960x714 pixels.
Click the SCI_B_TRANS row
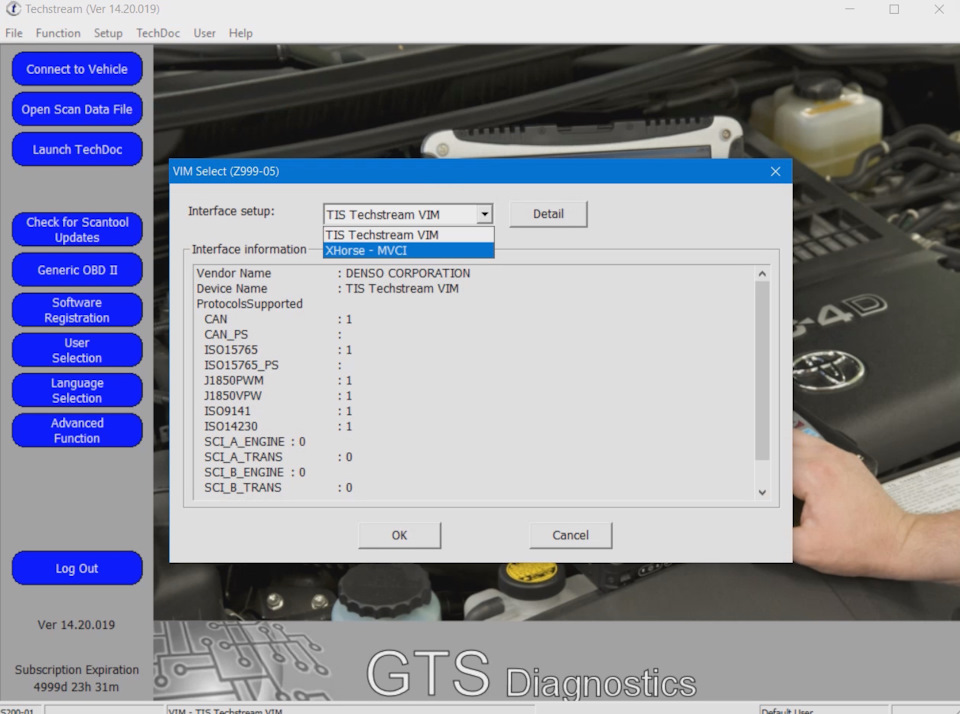[x=278, y=487]
